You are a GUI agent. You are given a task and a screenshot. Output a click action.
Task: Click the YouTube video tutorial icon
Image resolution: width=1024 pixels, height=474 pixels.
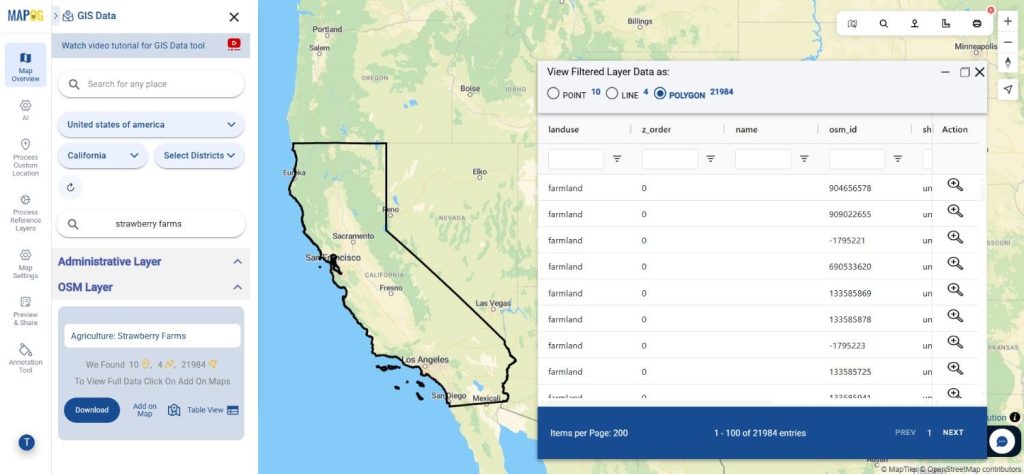point(234,44)
